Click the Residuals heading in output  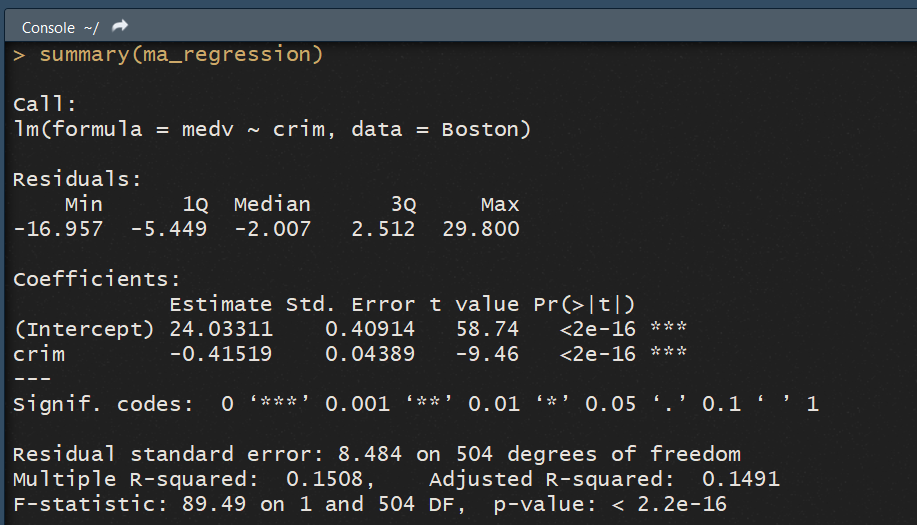coord(77,179)
